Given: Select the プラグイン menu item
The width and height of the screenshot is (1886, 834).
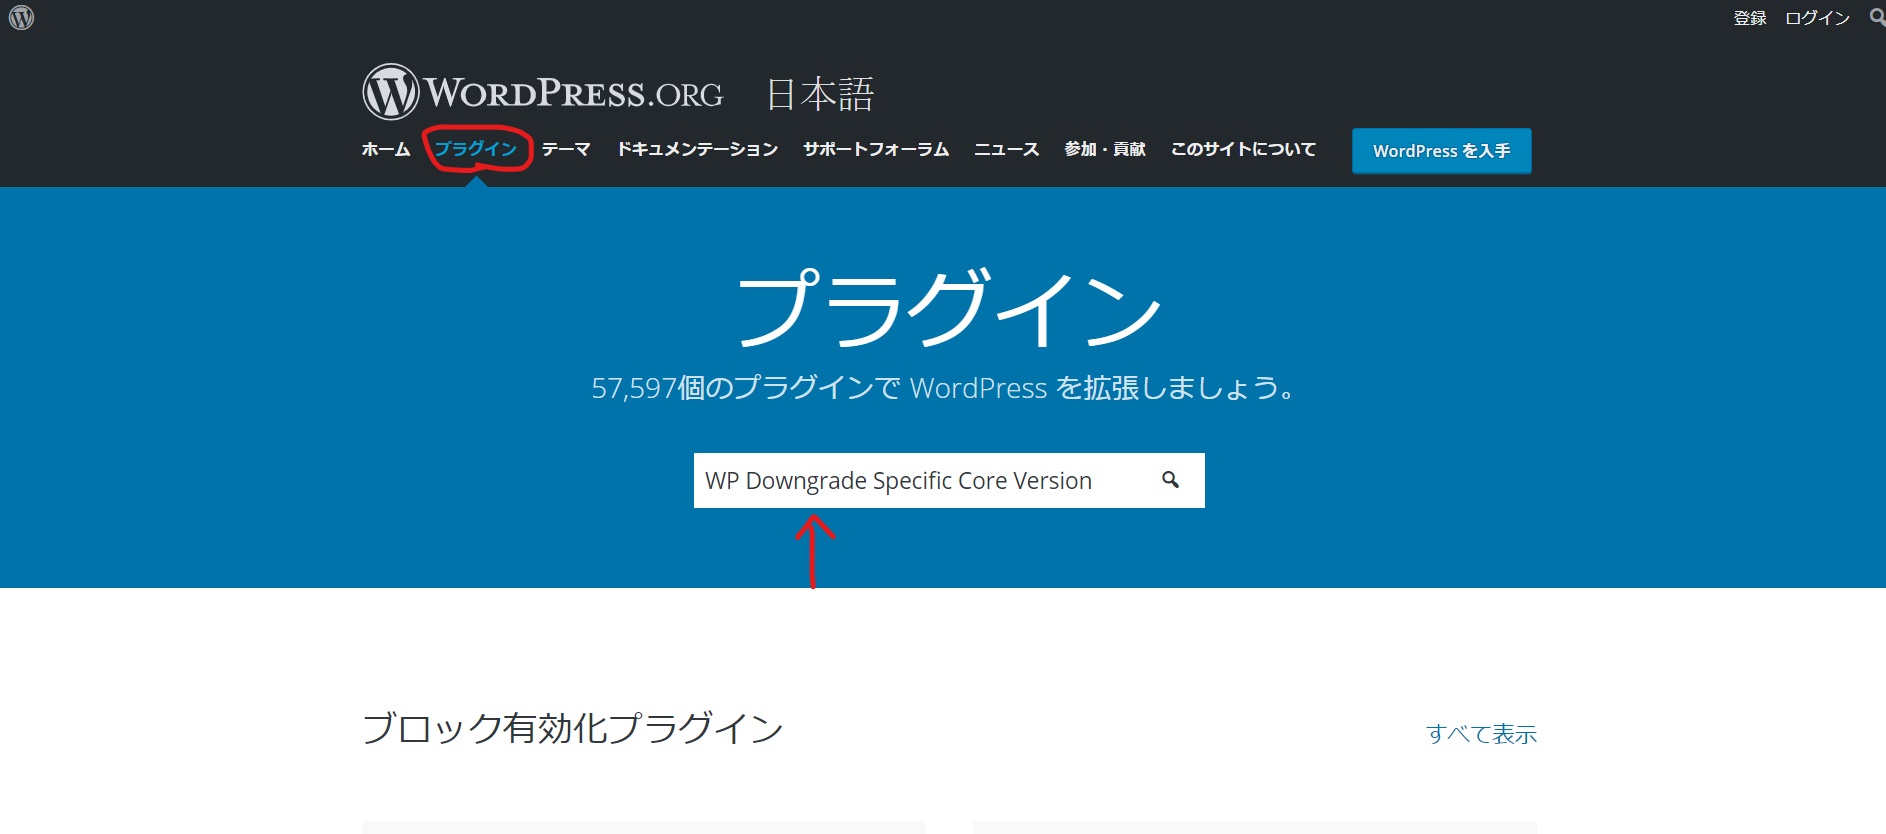Looking at the screenshot, I should click(x=476, y=149).
